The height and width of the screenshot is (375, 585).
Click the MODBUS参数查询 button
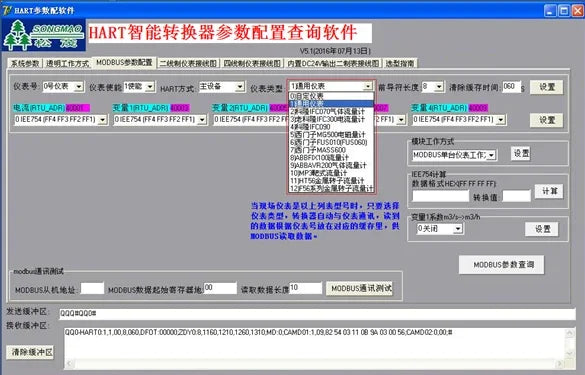coord(501,265)
